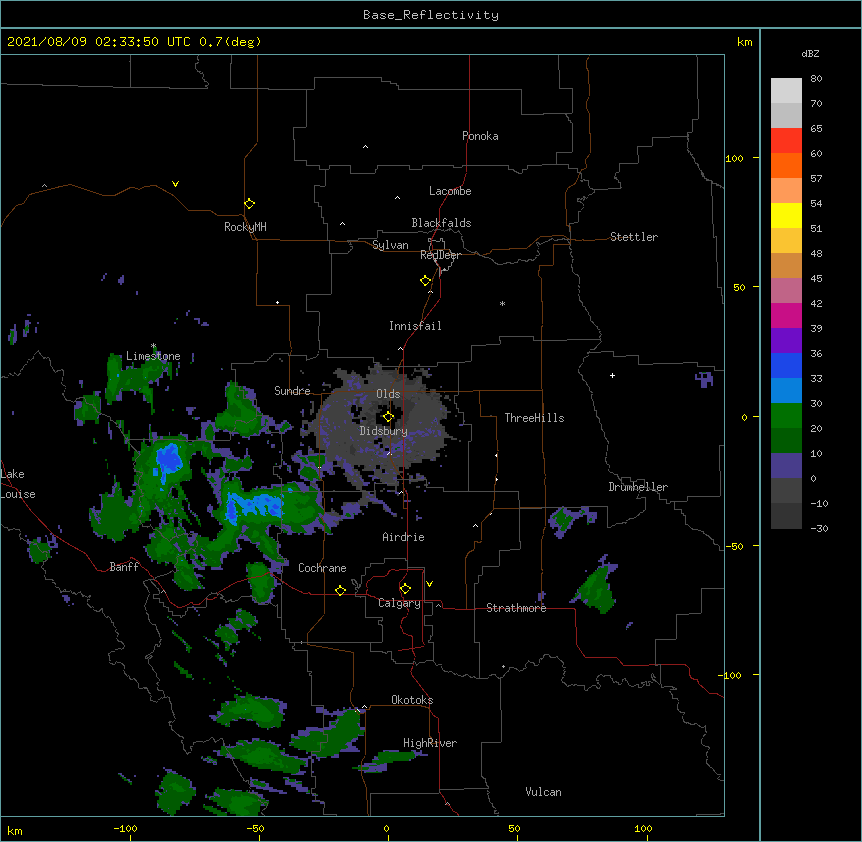The width and height of the screenshot is (862, 842).
Task: Click the blue storm core west of Sundre
Action: point(169,459)
